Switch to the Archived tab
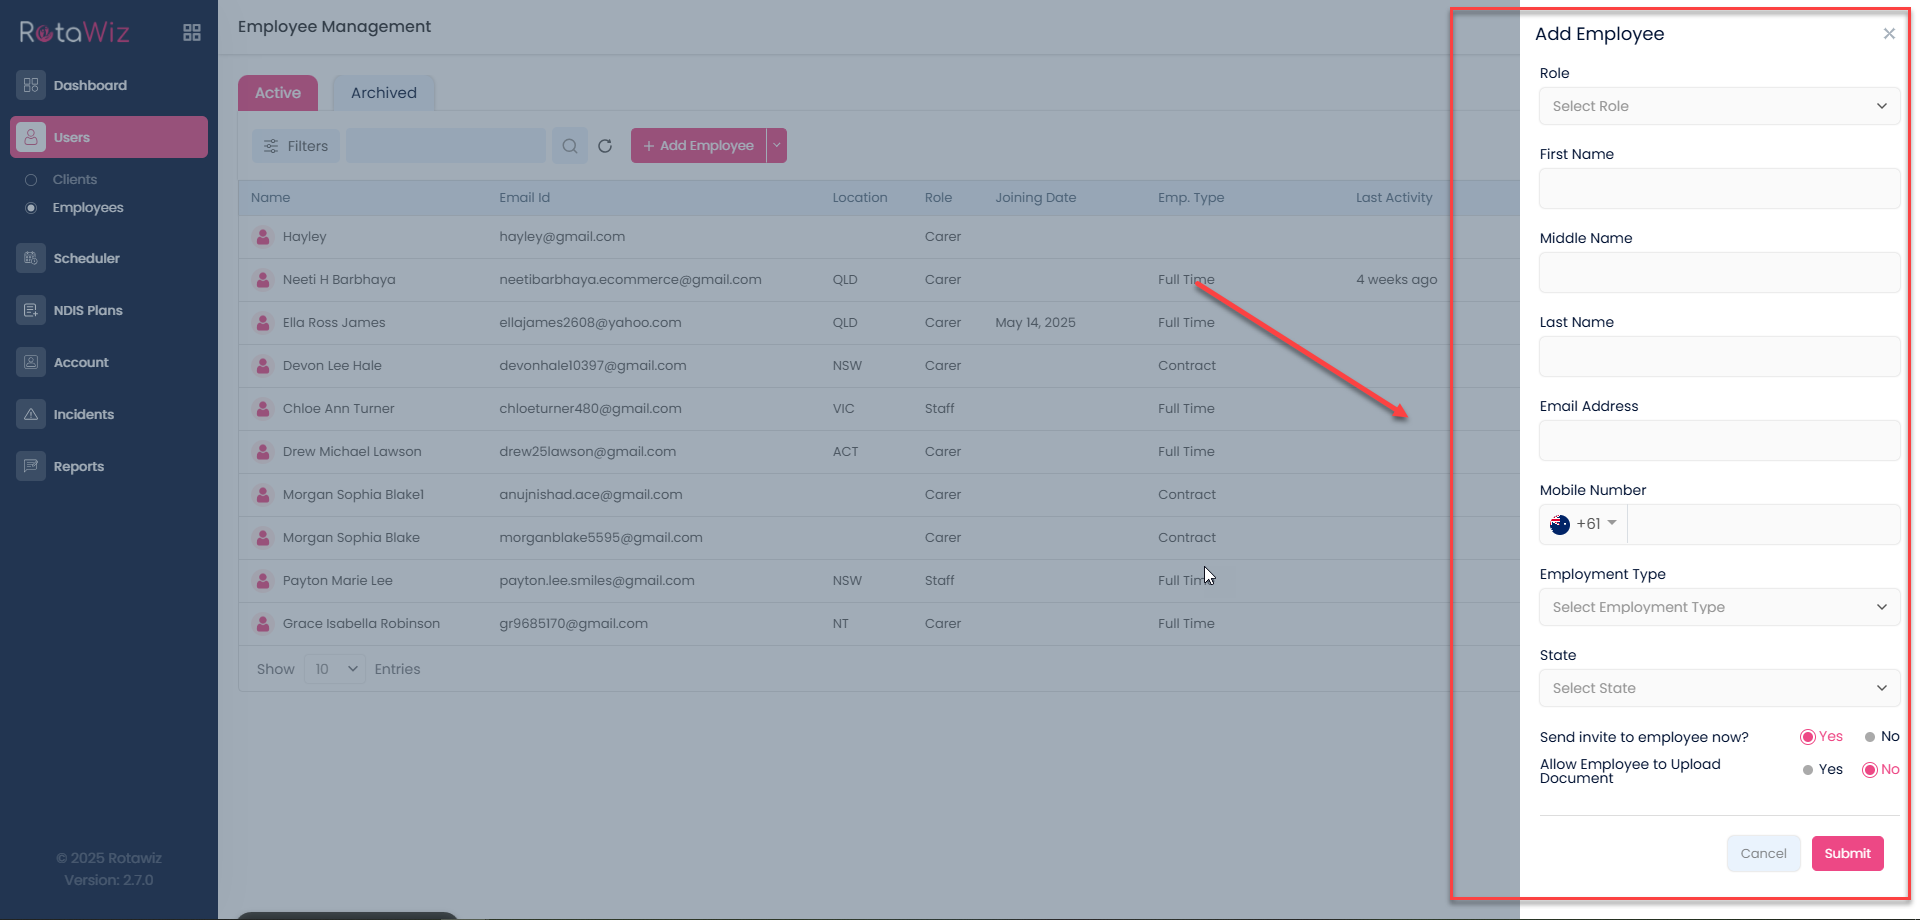The height and width of the screenshot is (920, 1920). click(383, 93)
